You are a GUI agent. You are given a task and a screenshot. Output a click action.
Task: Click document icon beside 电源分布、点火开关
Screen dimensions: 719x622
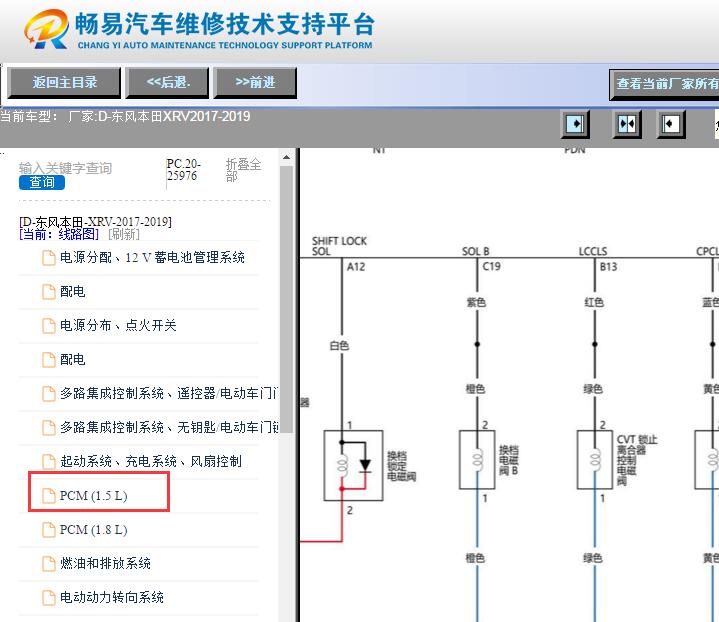[49, 326]
